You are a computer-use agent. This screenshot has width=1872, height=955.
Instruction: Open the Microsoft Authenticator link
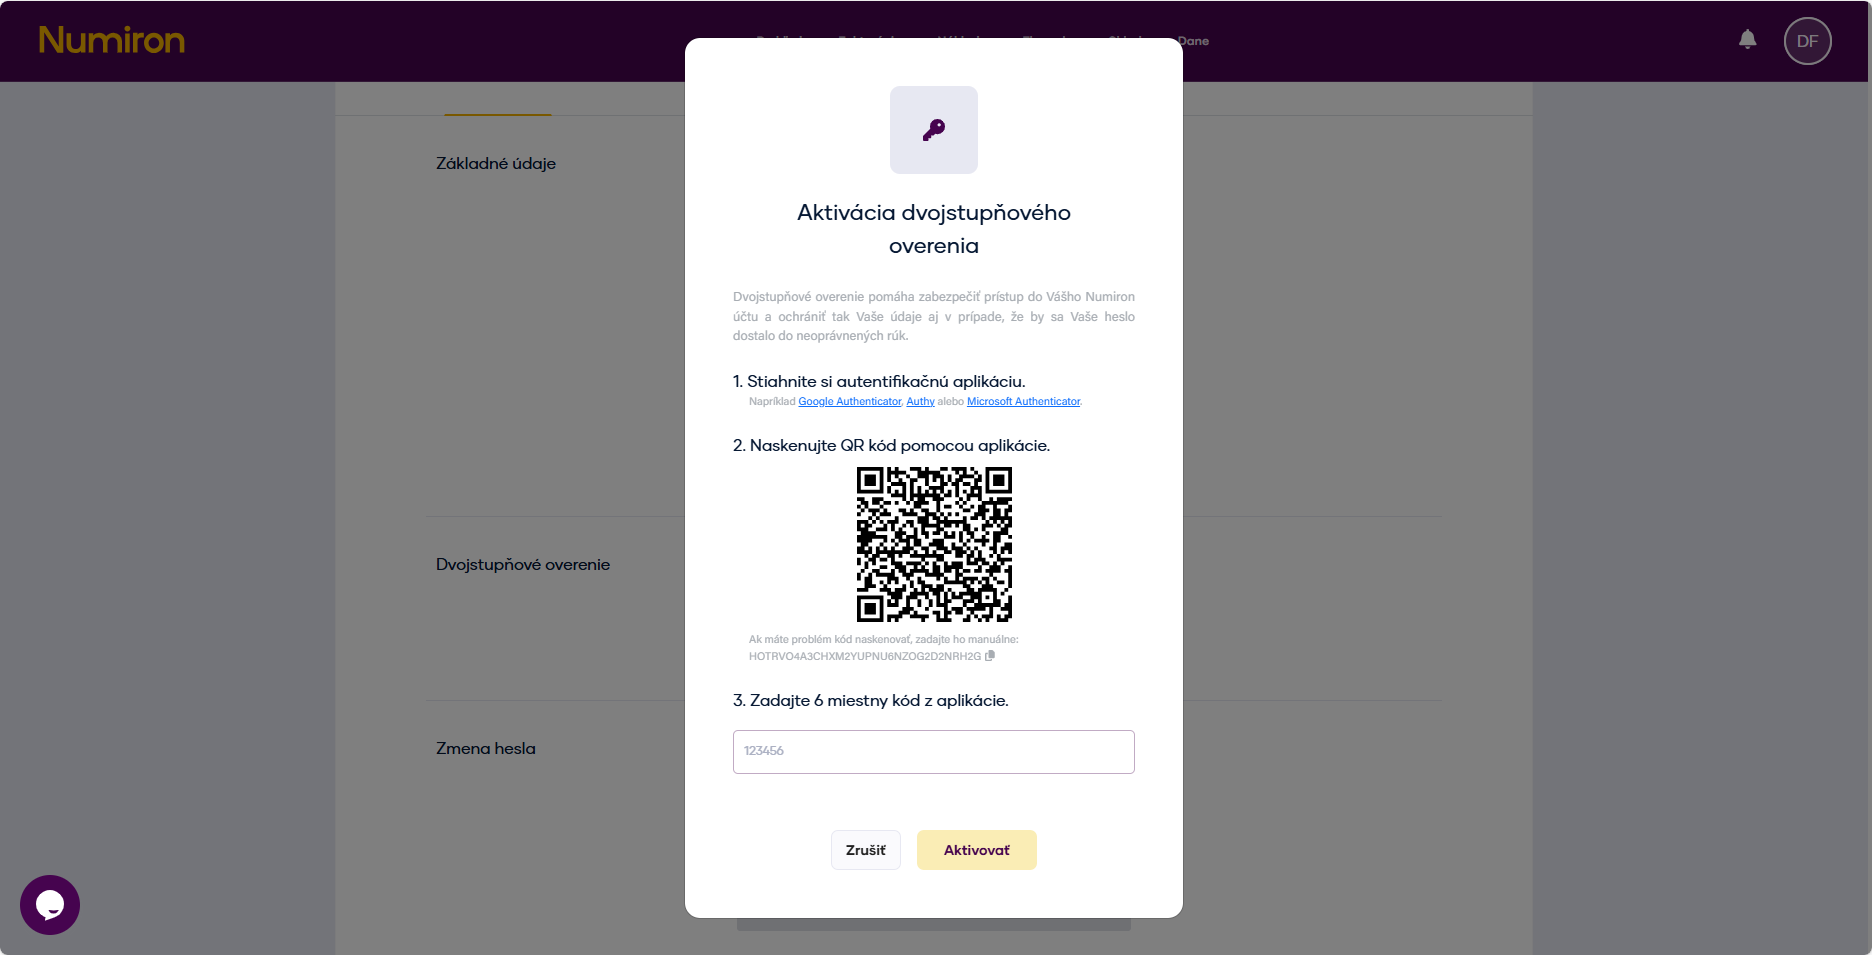click(1023, 401)
